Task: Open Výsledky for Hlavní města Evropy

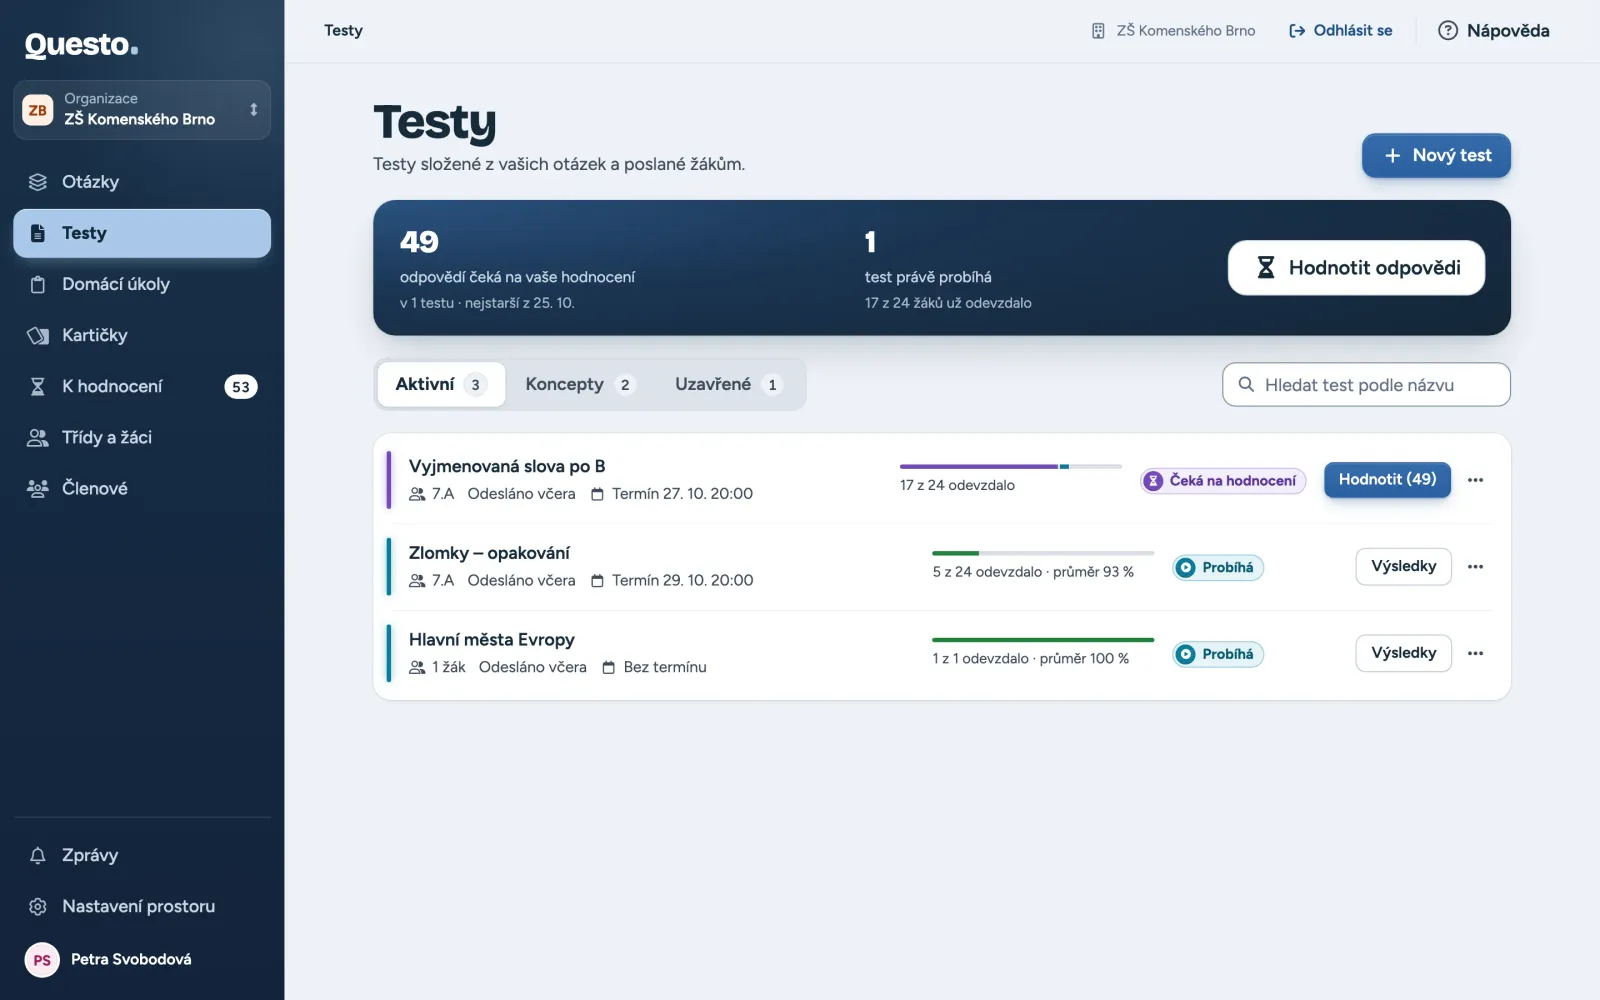Action: 1404,653
